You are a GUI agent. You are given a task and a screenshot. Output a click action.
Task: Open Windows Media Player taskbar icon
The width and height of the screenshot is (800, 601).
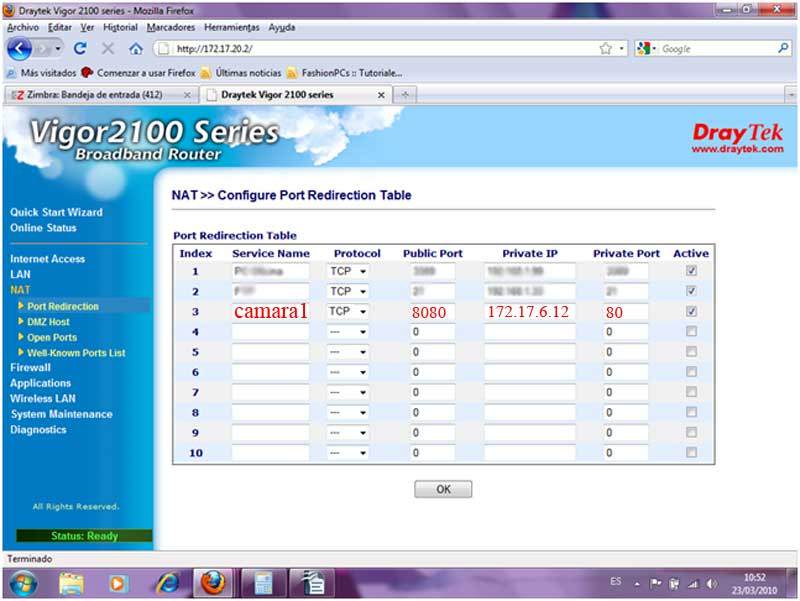click(x=118, y=583)
